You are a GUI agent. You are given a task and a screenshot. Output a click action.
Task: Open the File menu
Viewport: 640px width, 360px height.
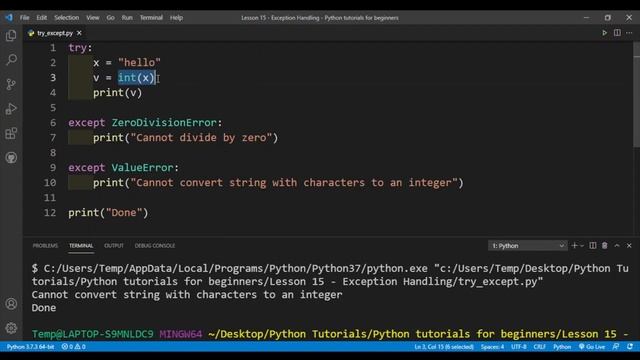pyautogui.click(x=24, y=18)
